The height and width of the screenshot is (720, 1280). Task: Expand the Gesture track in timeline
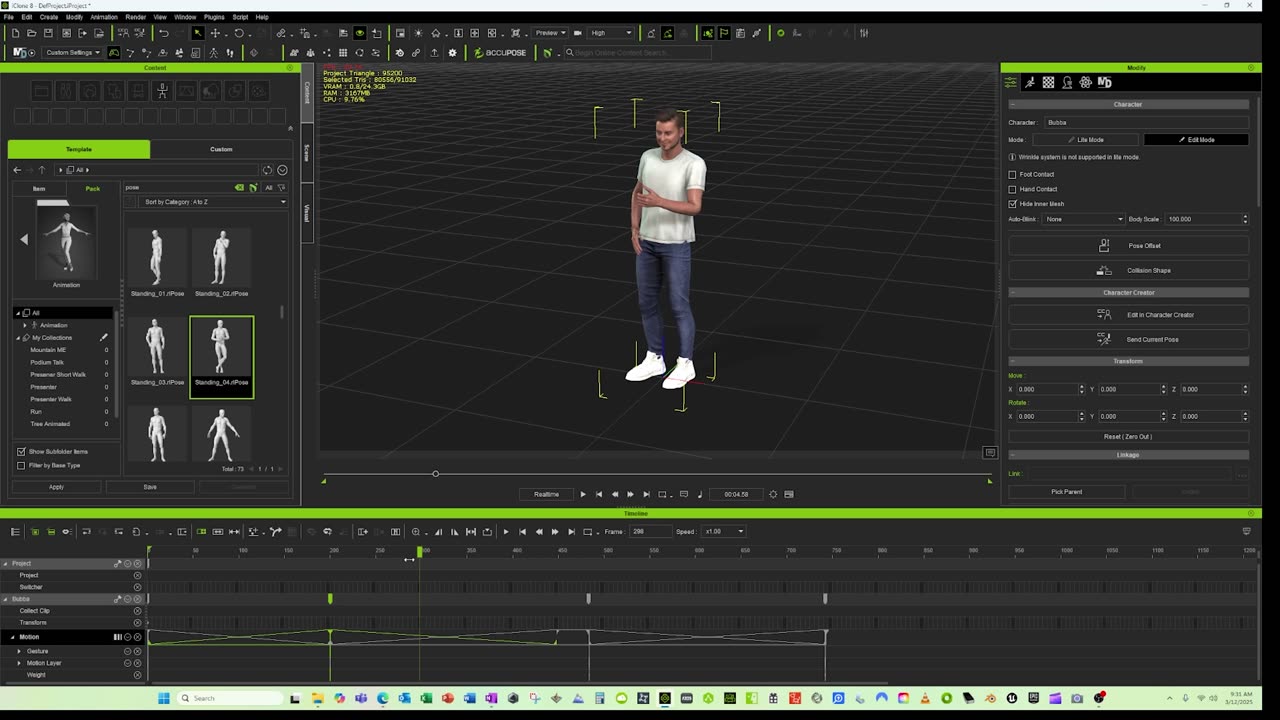click(19, 651)
